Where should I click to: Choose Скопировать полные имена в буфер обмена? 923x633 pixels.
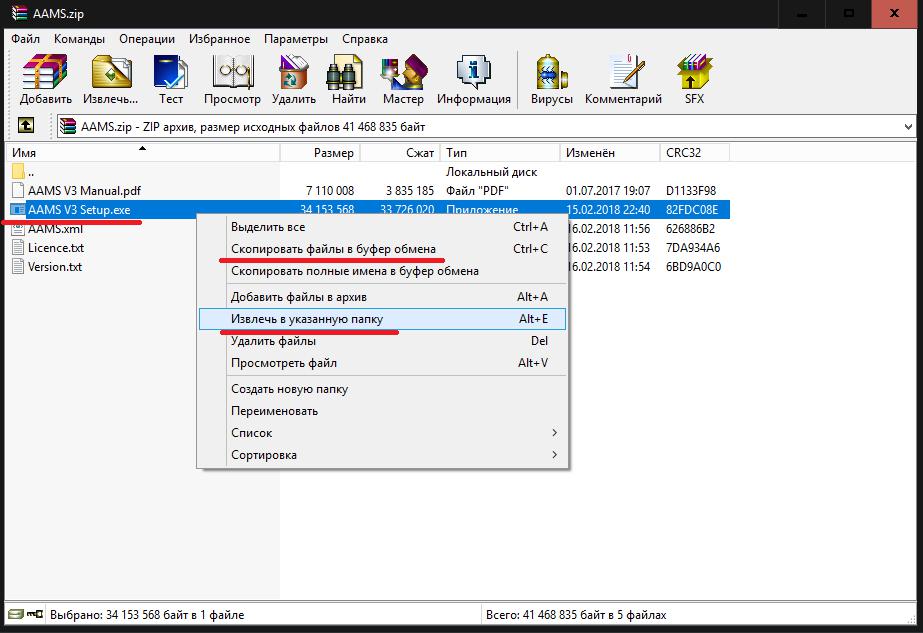point(383,271)
